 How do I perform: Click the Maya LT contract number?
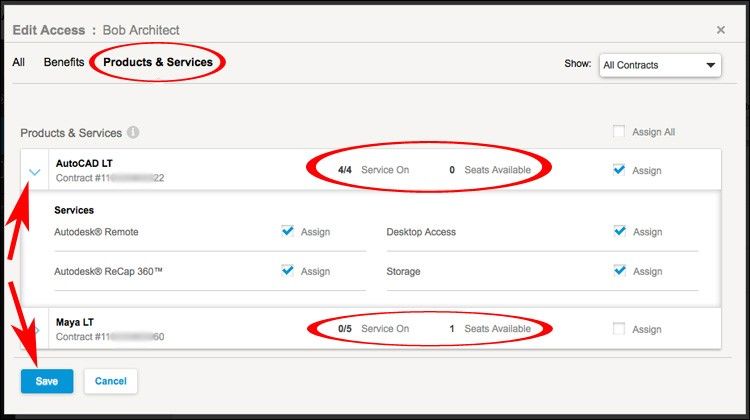pos(110,337)
